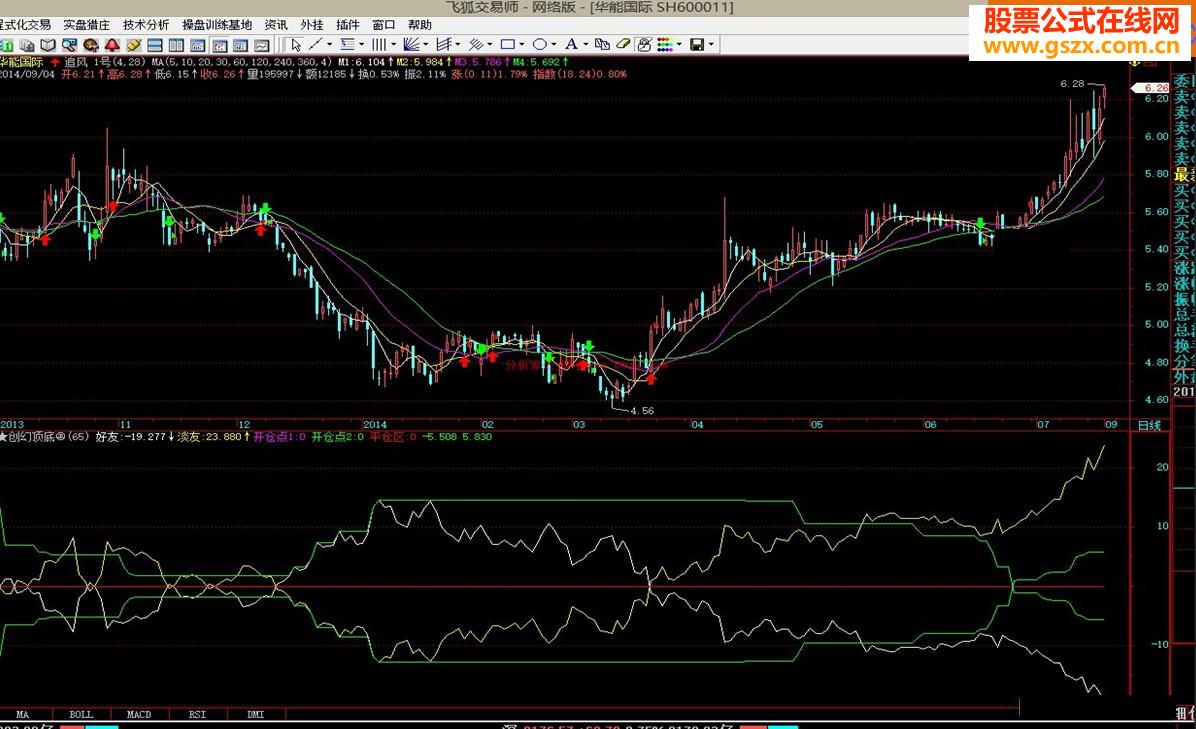This screenshot has height=729, width=1196.
Task: Click the Gann fan lines tool
Action: [x=413, y=45]
